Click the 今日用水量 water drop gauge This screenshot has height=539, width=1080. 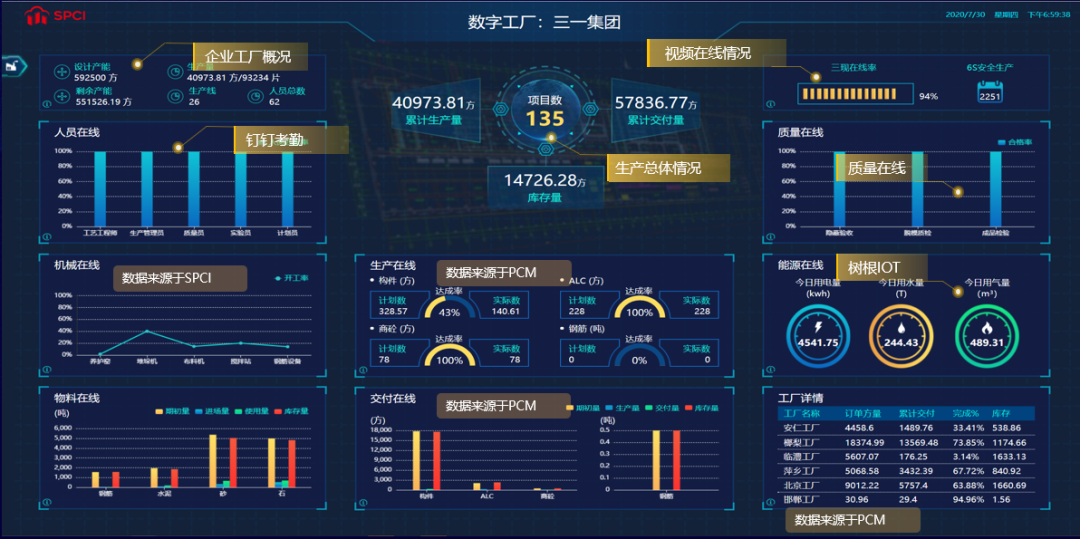click(901, 335)
